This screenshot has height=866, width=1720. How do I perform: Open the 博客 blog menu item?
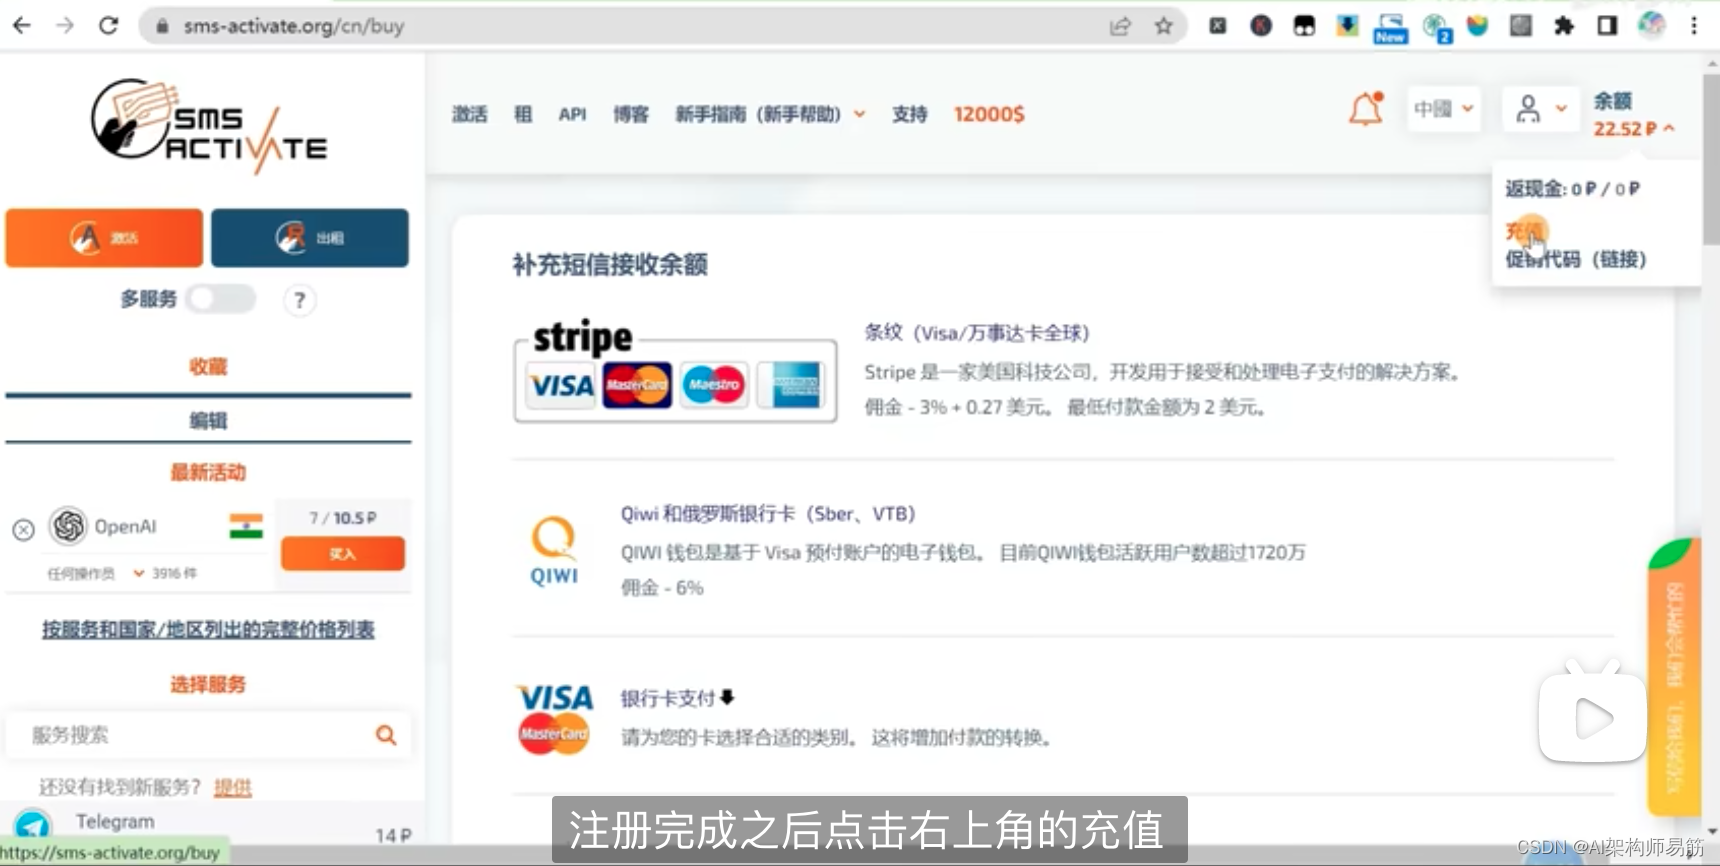click(631, 114)
